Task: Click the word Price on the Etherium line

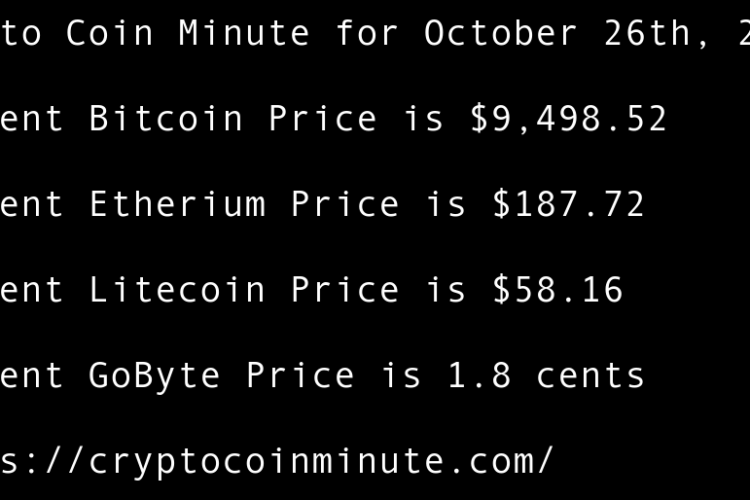Action: coord(345,205)
